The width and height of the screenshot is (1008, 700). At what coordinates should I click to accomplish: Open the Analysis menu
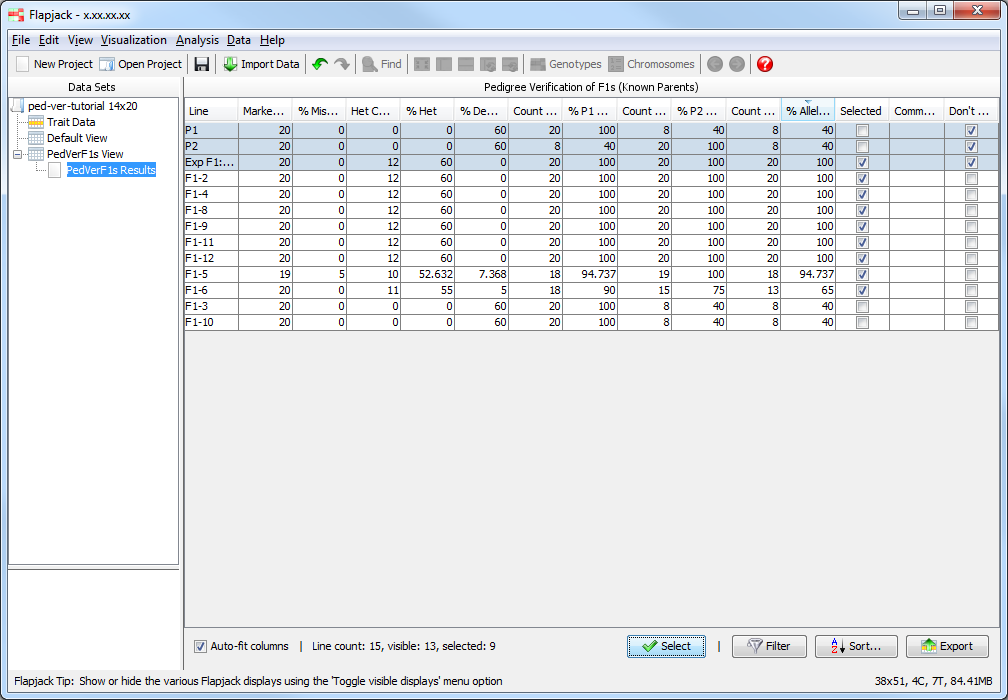197,40
